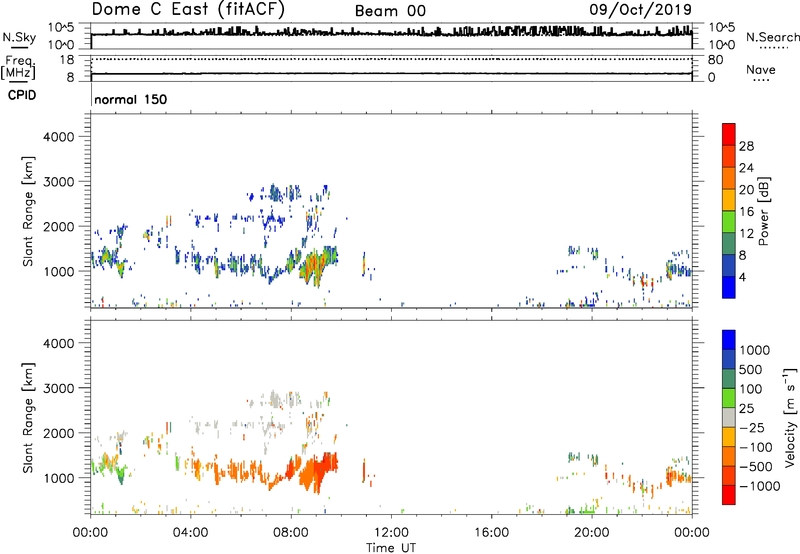Click the '10^5' left noise axis label
The width and height of the screenshot is (800, 554).
tap(61, 28)
